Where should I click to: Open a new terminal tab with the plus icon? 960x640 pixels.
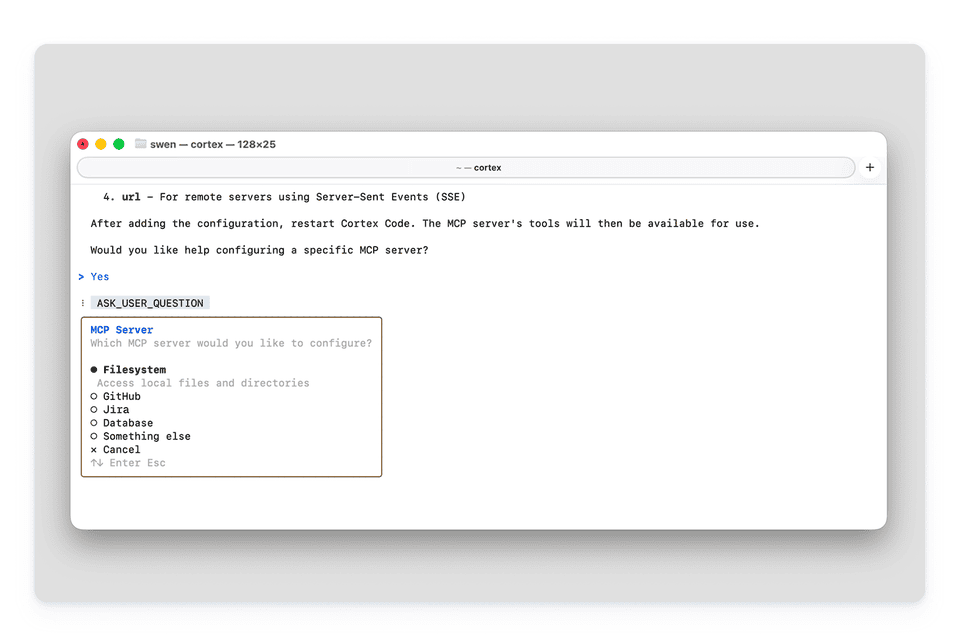point(869,166)
